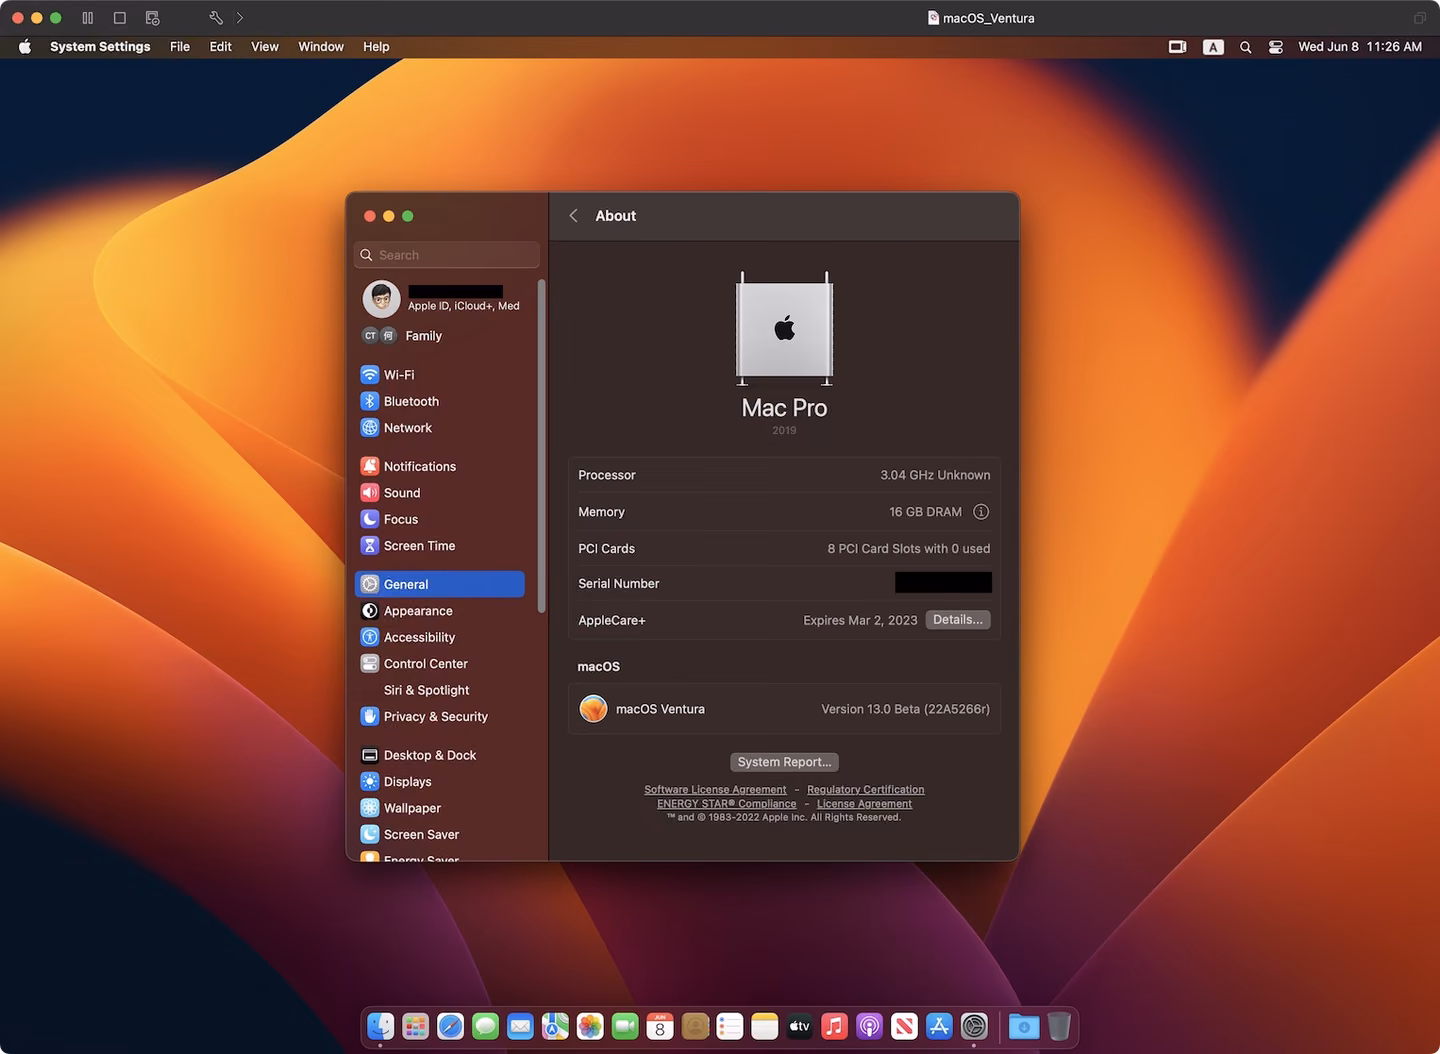1440x1054 pixels.
Task: Open the License Agreement link
Action: coord(864,804)
